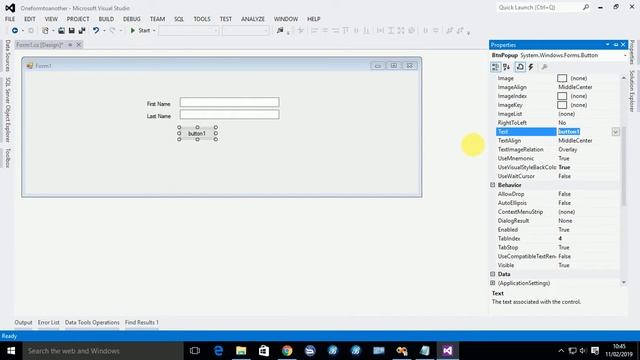Open the solution platforms combo box
This screenshot has width=640, height=360.
point(245,31)
